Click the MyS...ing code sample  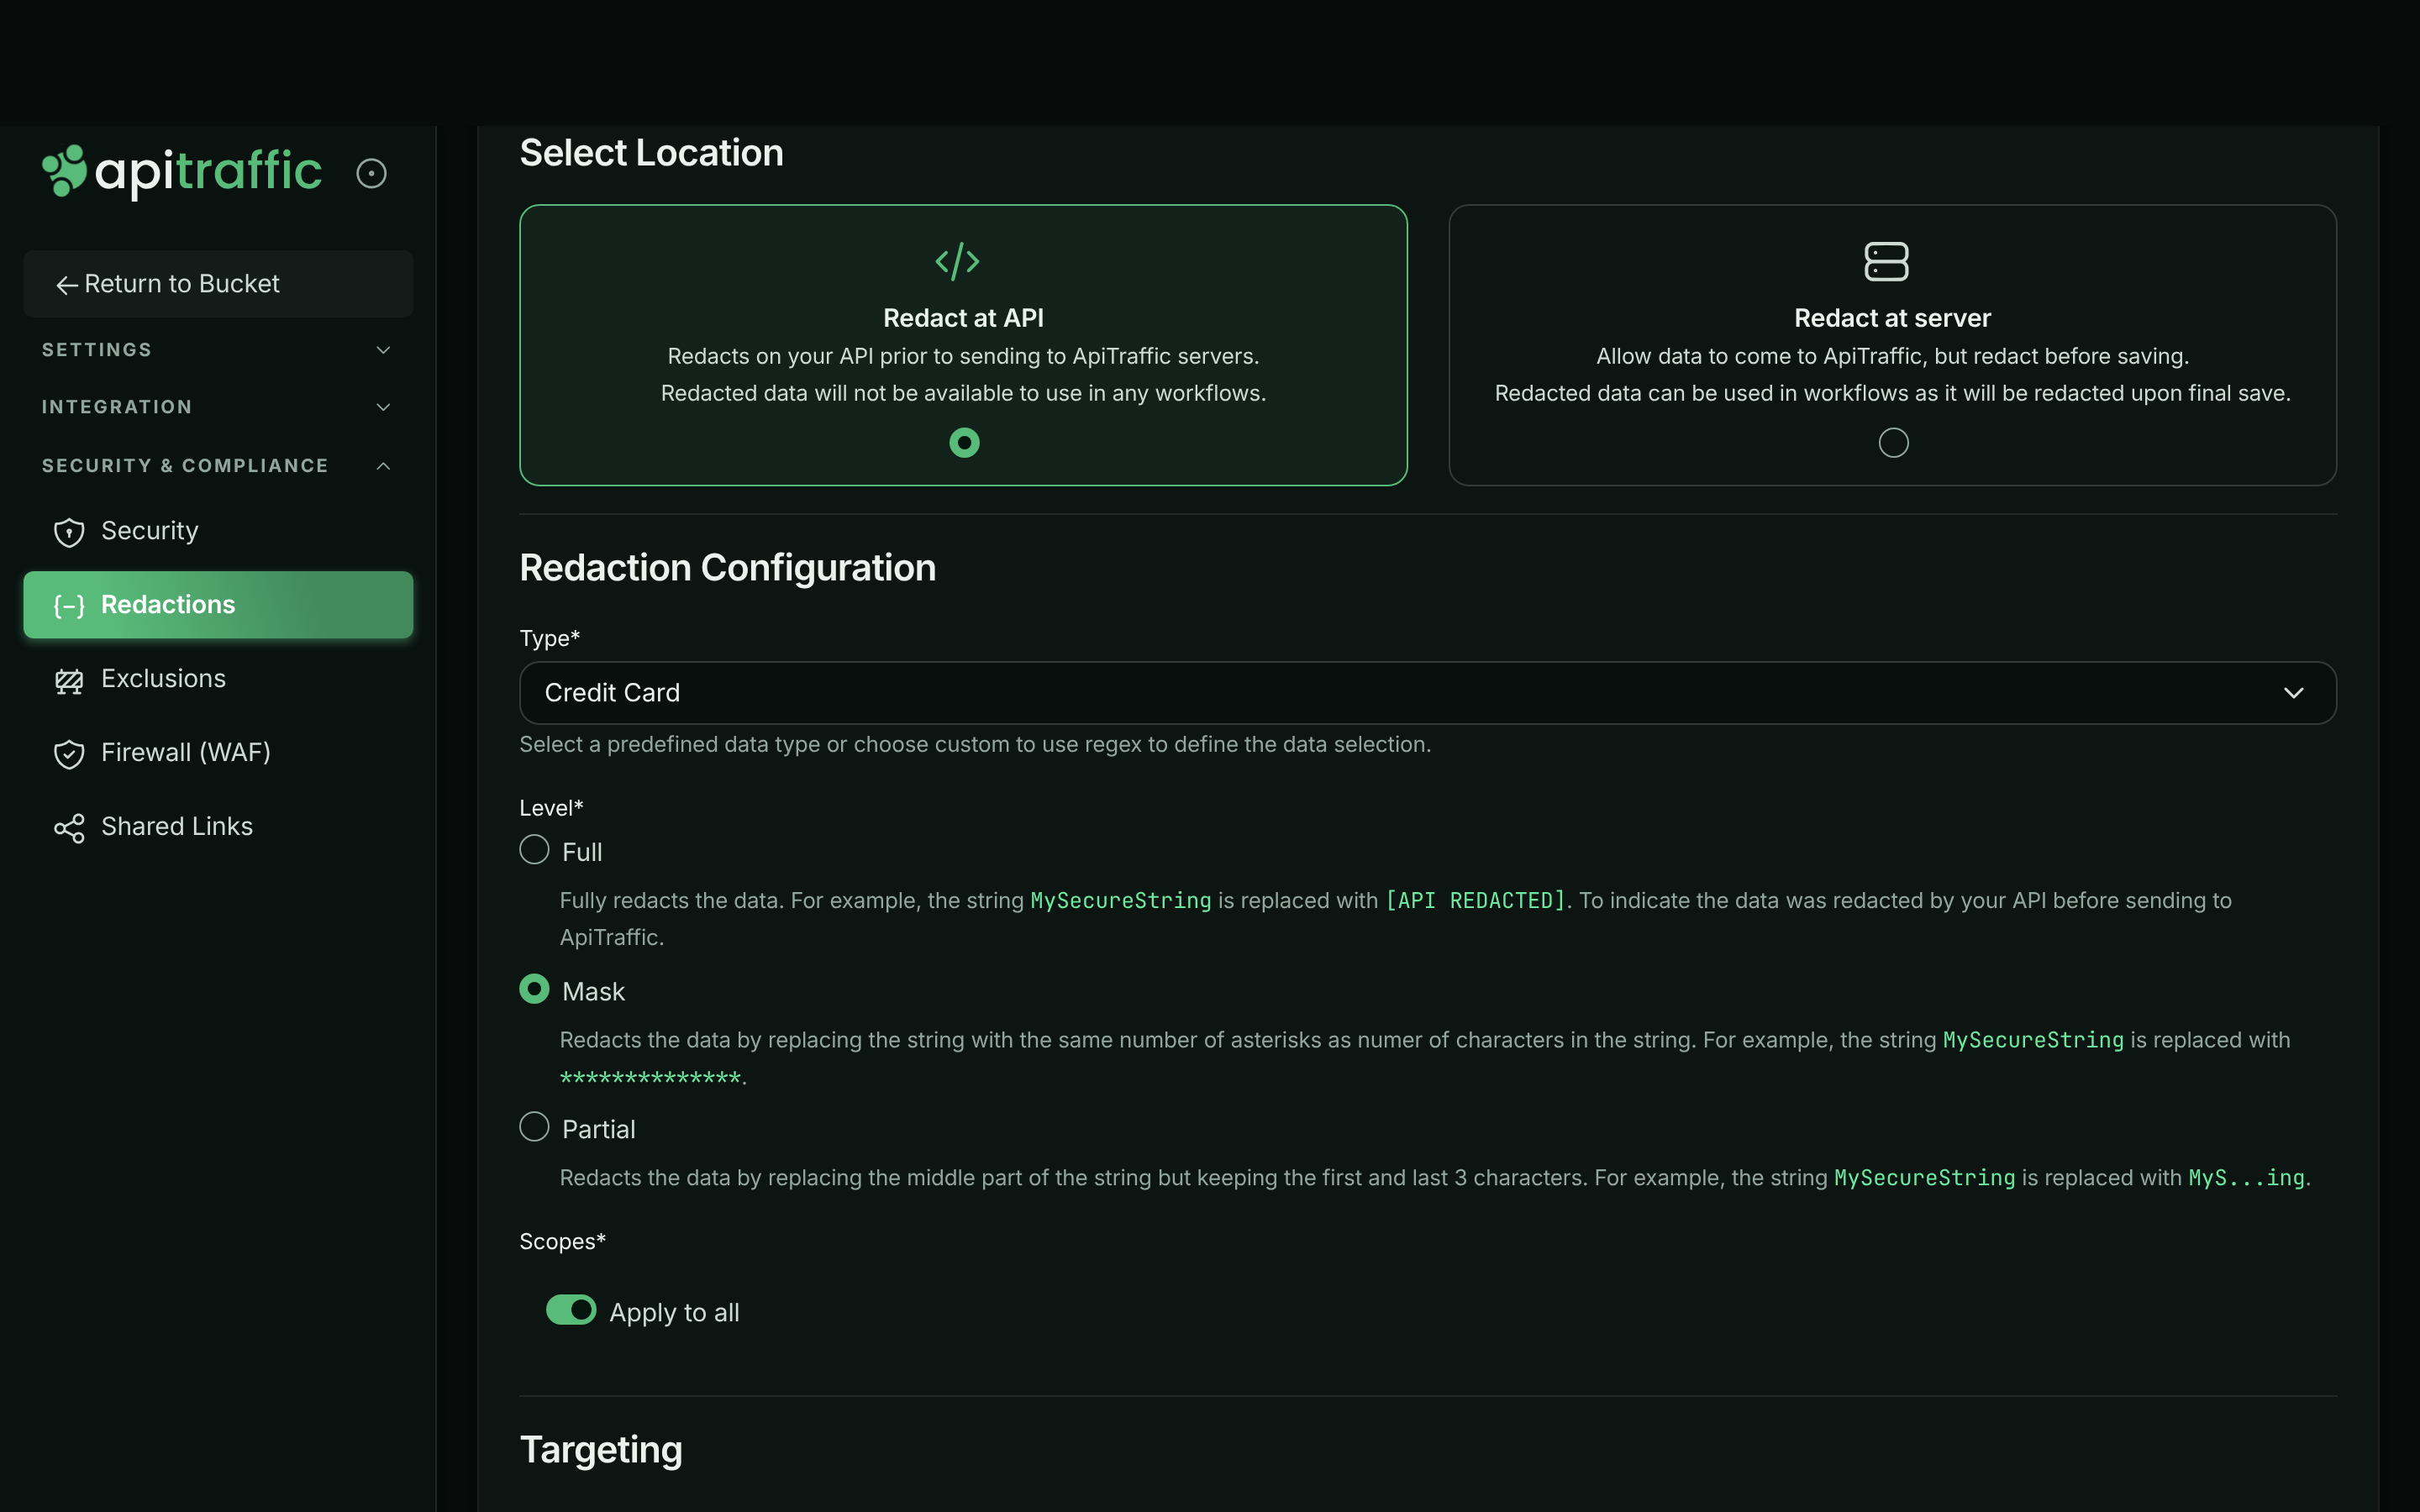[2246, 1178]
